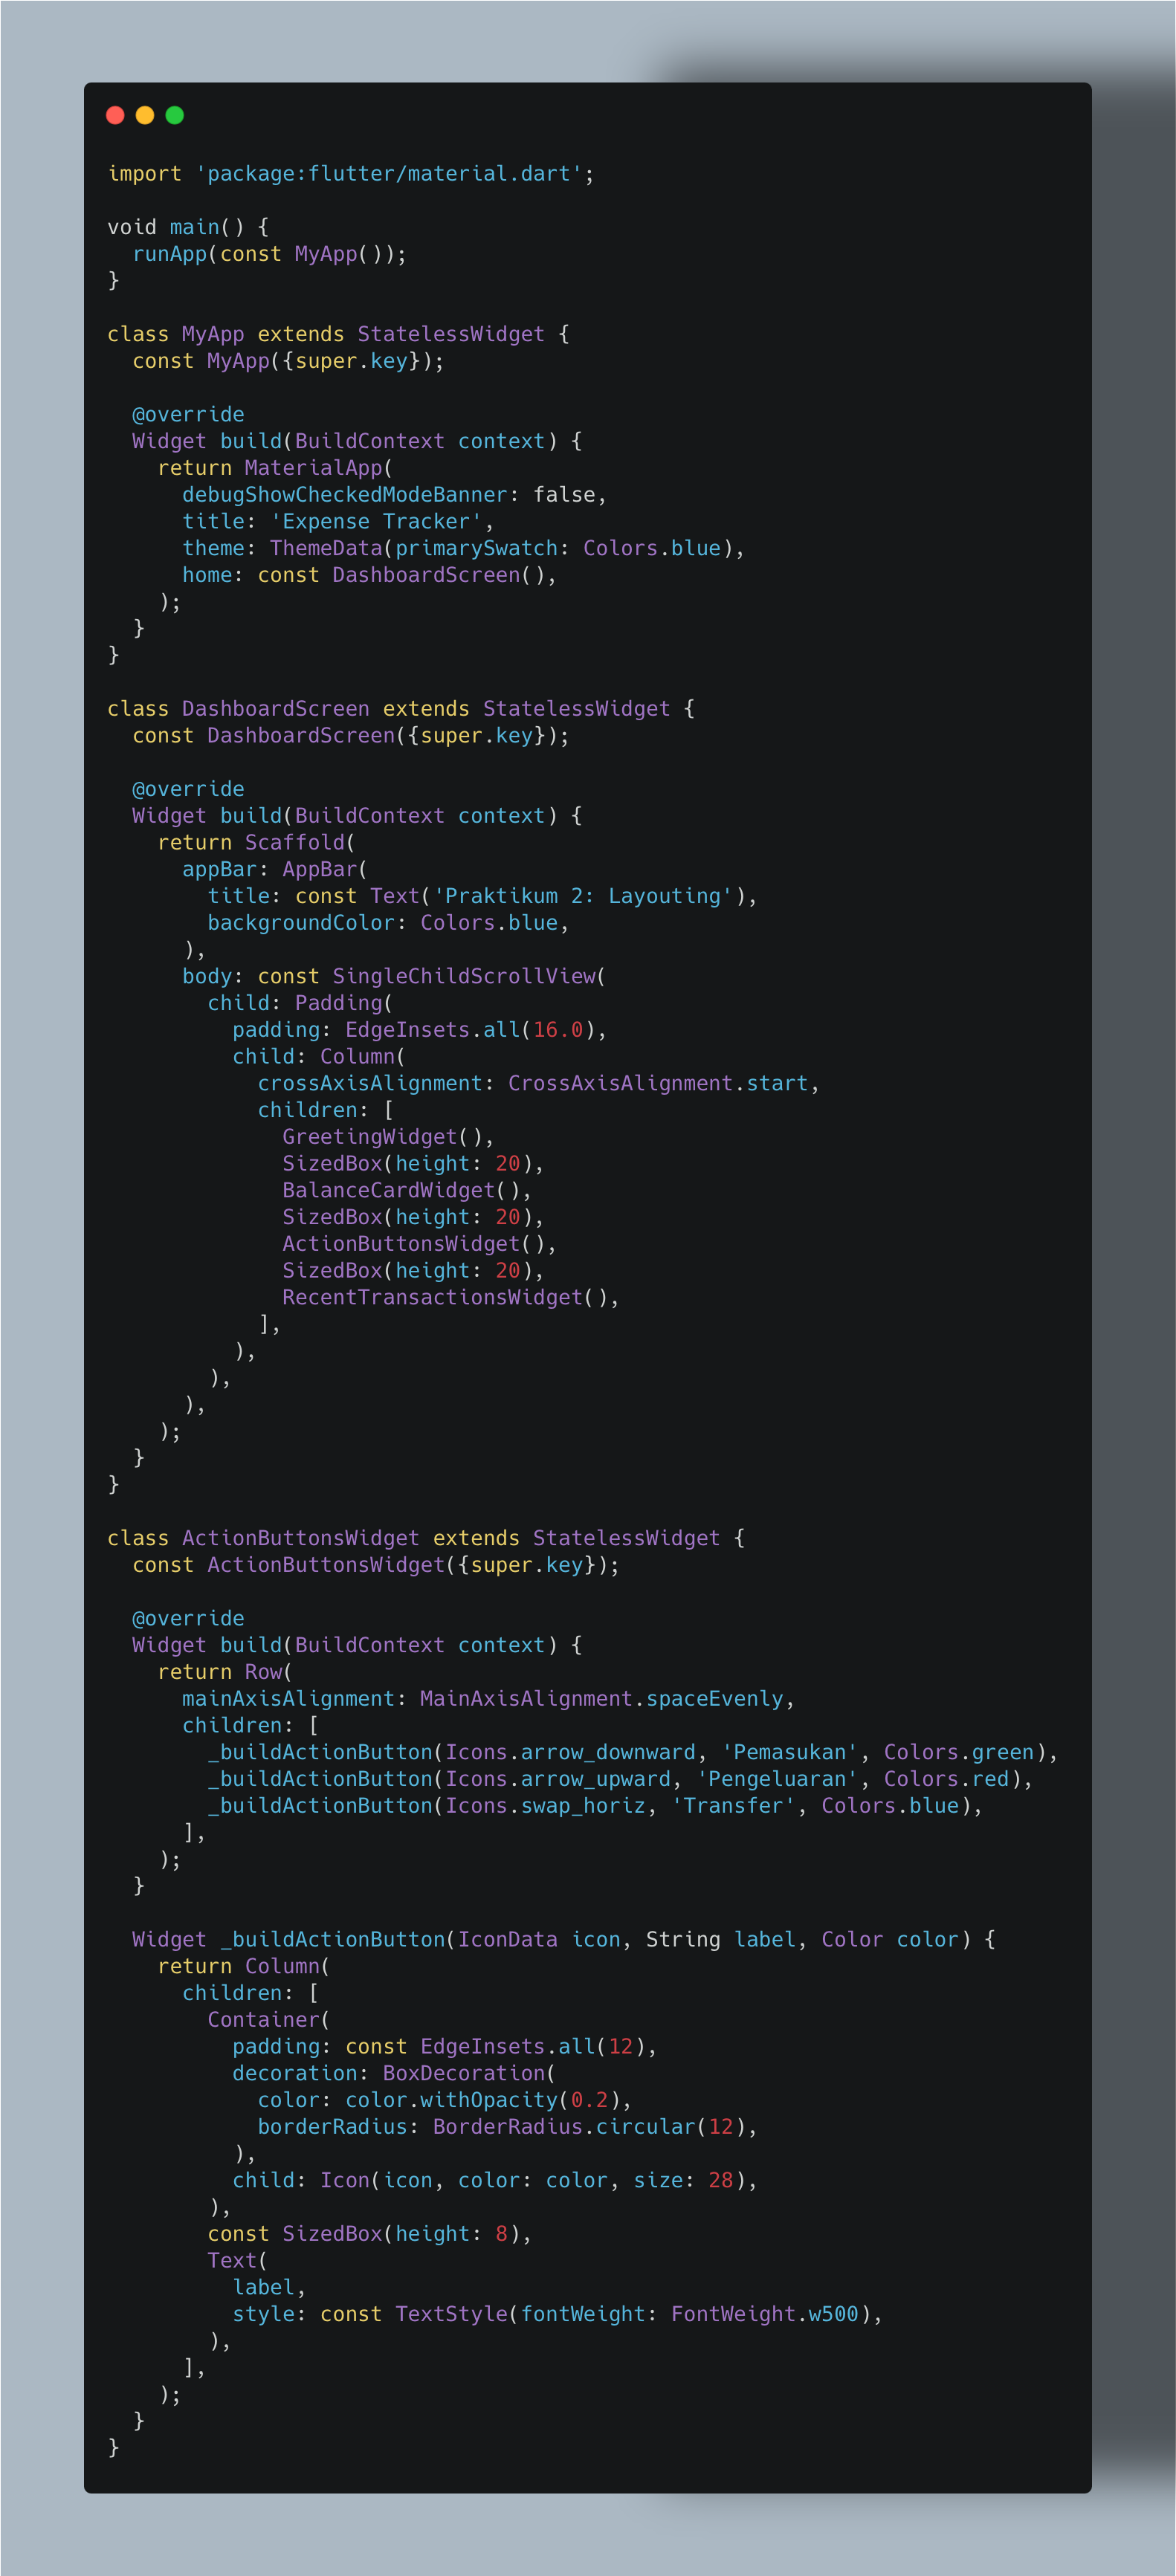
Task: Click the 'Transfer' swap_horiz button line
Action: [595, 1806]
